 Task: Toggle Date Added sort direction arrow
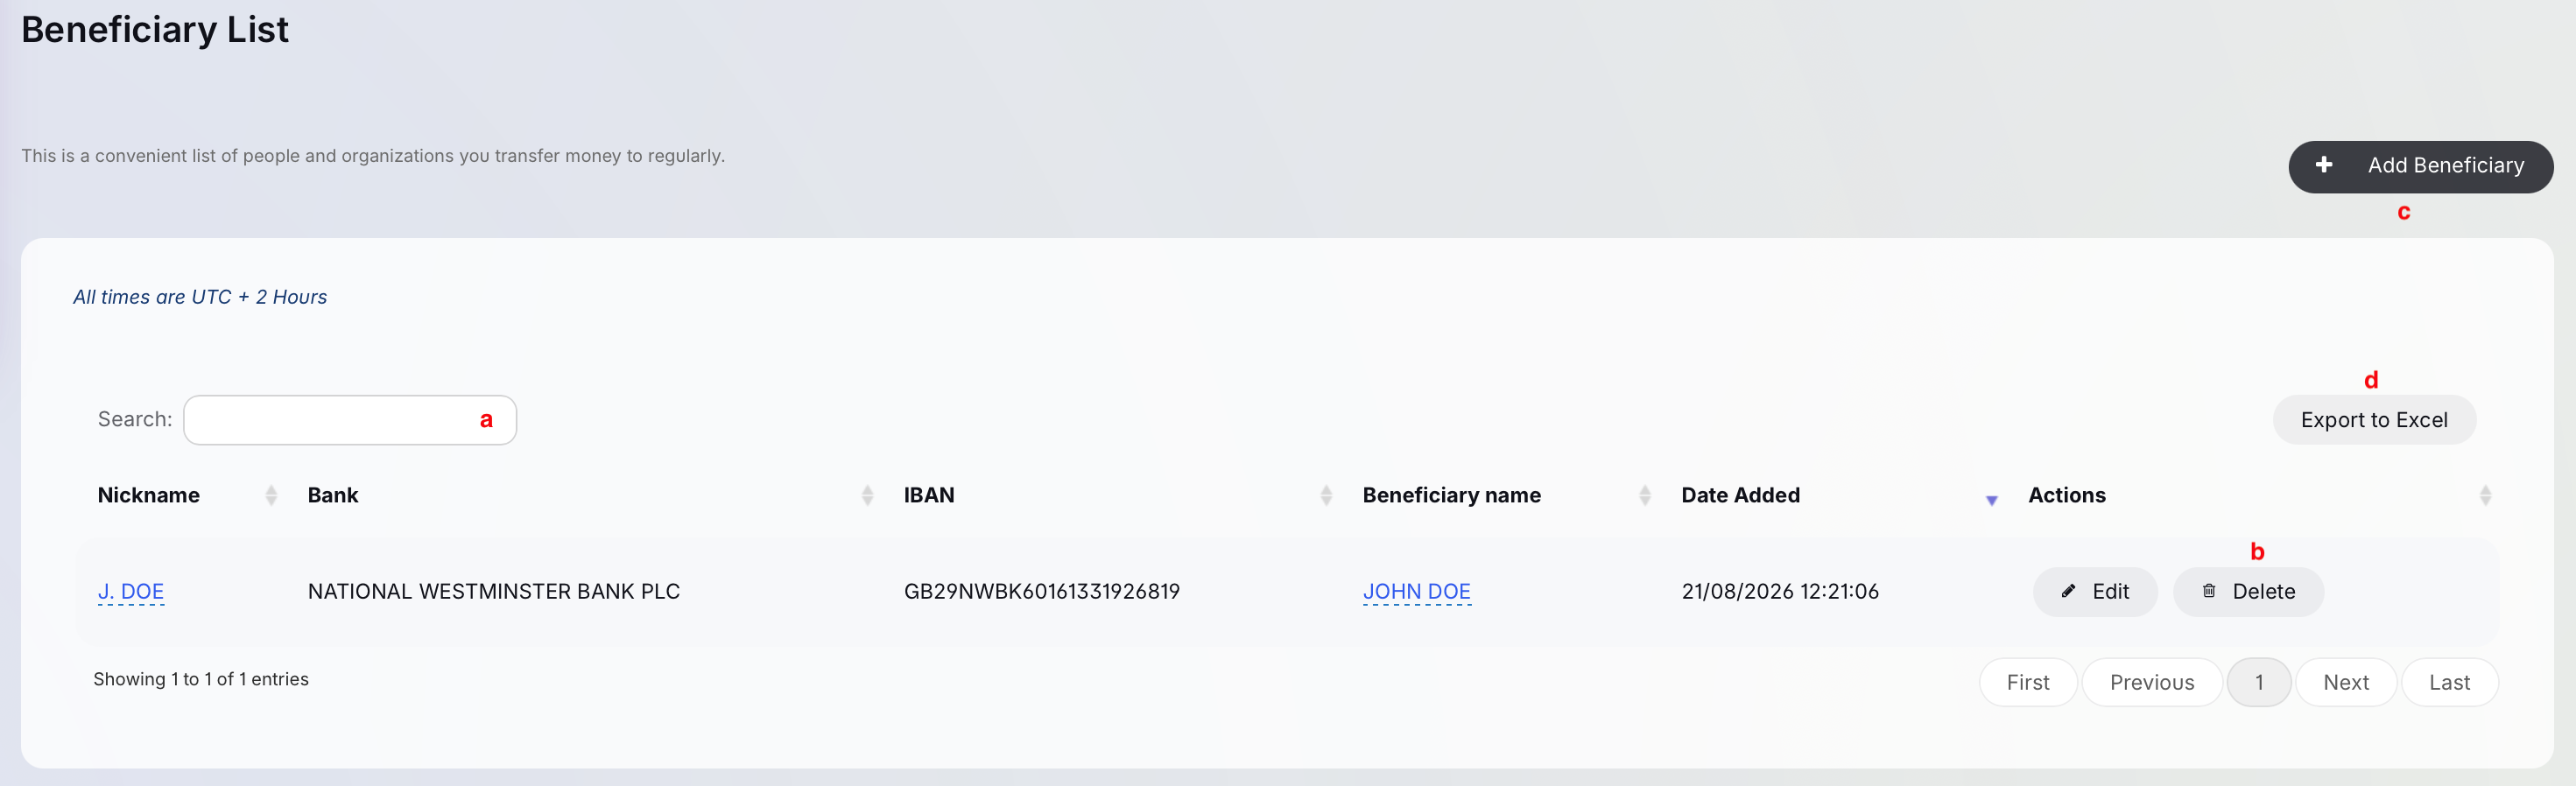coord(1991,500)
